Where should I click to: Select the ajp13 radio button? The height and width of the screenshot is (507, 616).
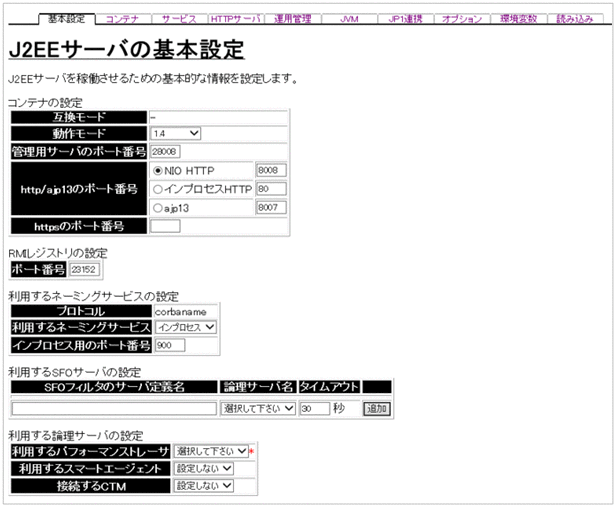158,208
